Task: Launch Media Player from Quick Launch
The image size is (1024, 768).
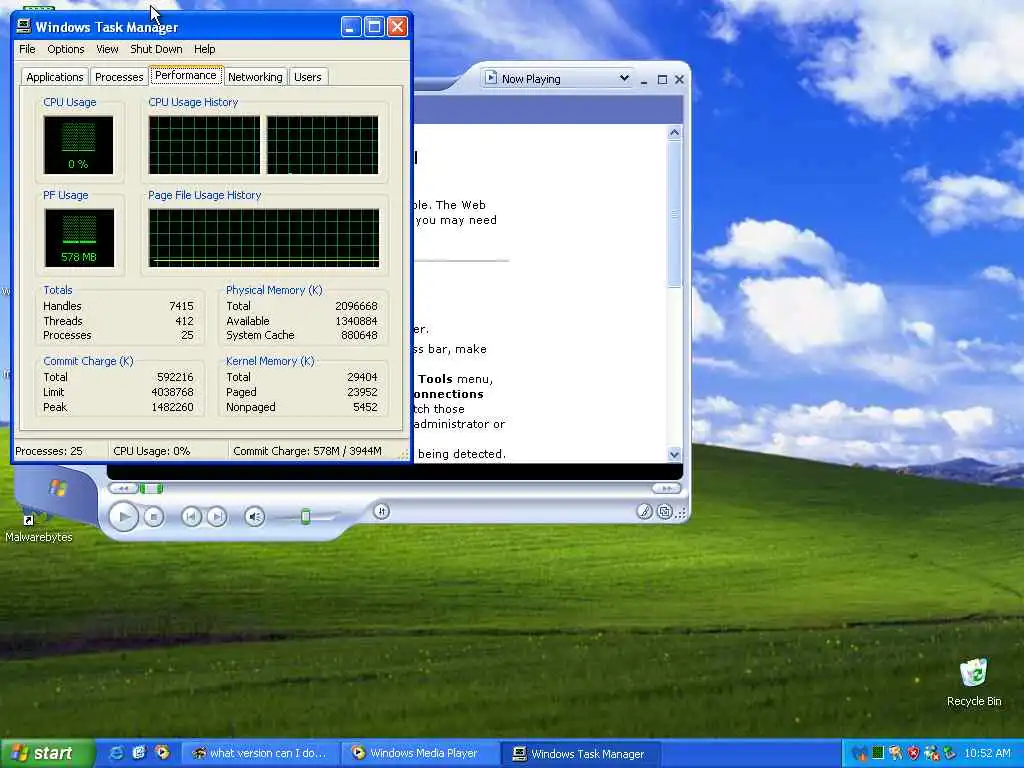Action: tap(162, 753)
